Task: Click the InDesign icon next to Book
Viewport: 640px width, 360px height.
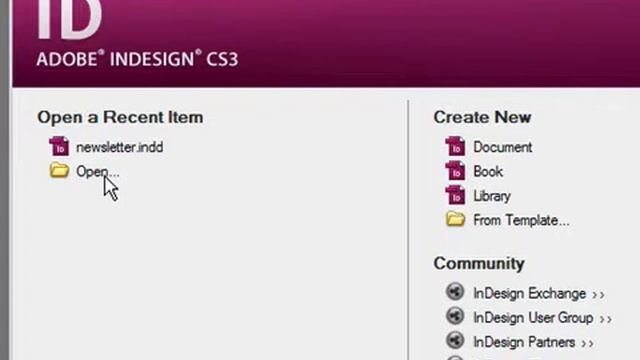Action: (455, 171)
